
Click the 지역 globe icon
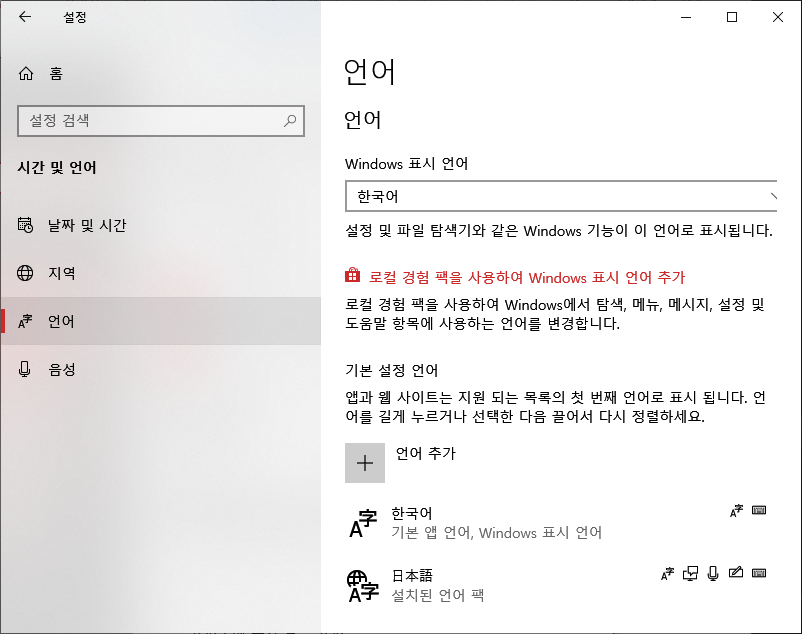[25, 273]
